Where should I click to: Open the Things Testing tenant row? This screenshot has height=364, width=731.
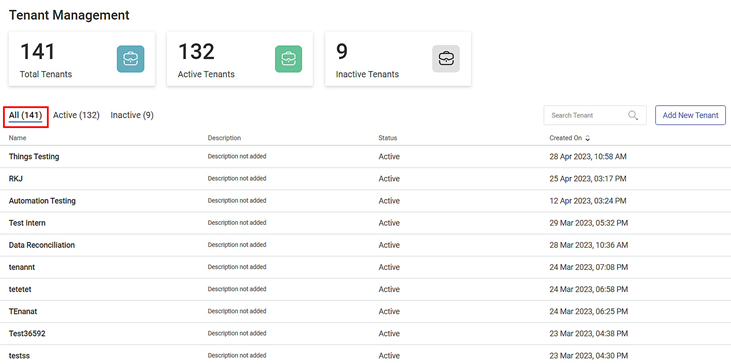coord(366,157)
